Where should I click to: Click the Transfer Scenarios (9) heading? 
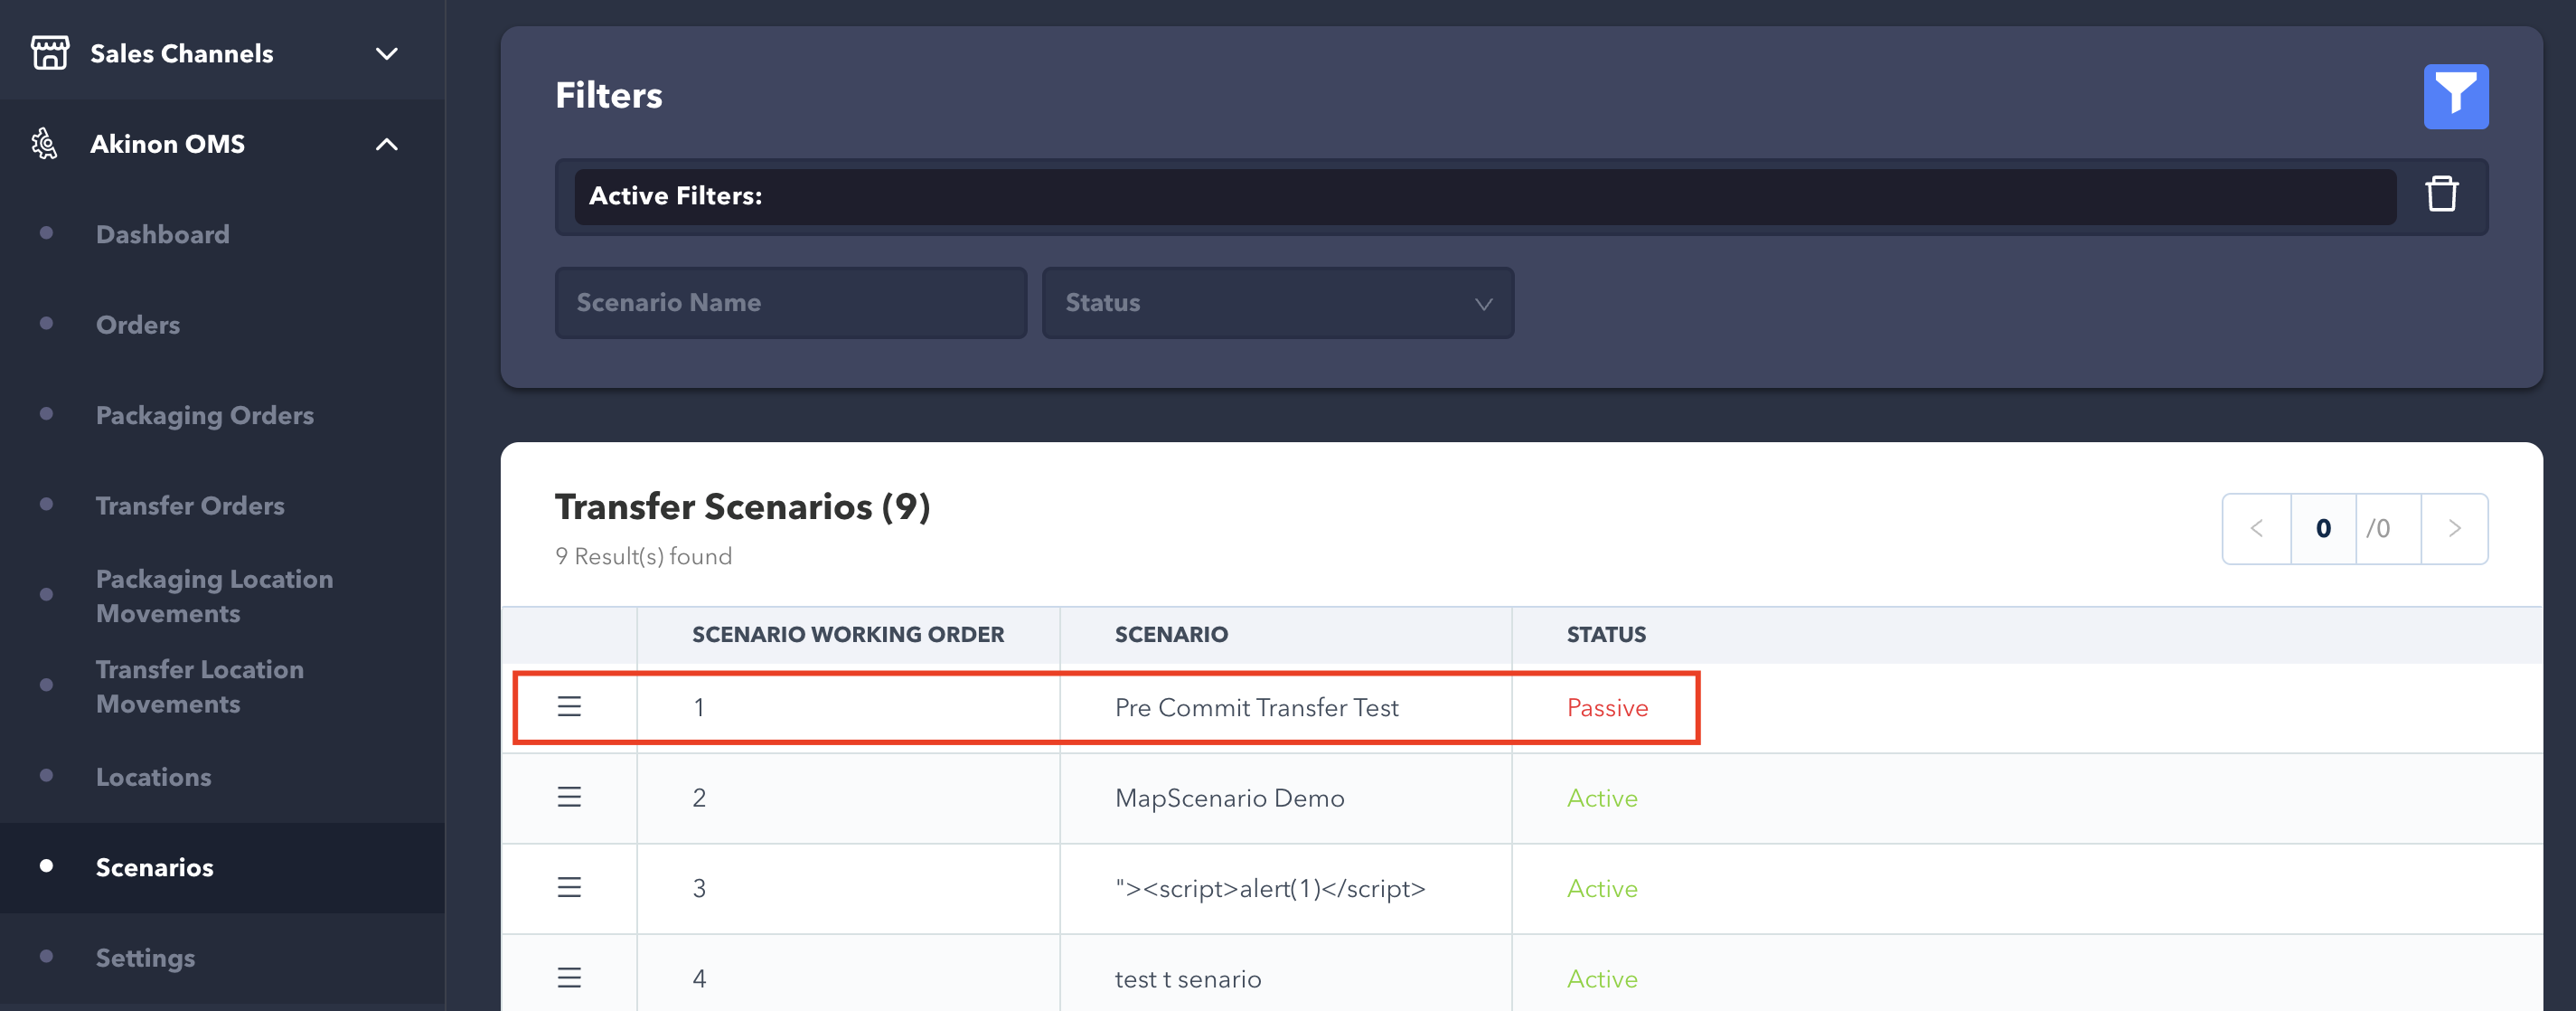pos(742,508)
